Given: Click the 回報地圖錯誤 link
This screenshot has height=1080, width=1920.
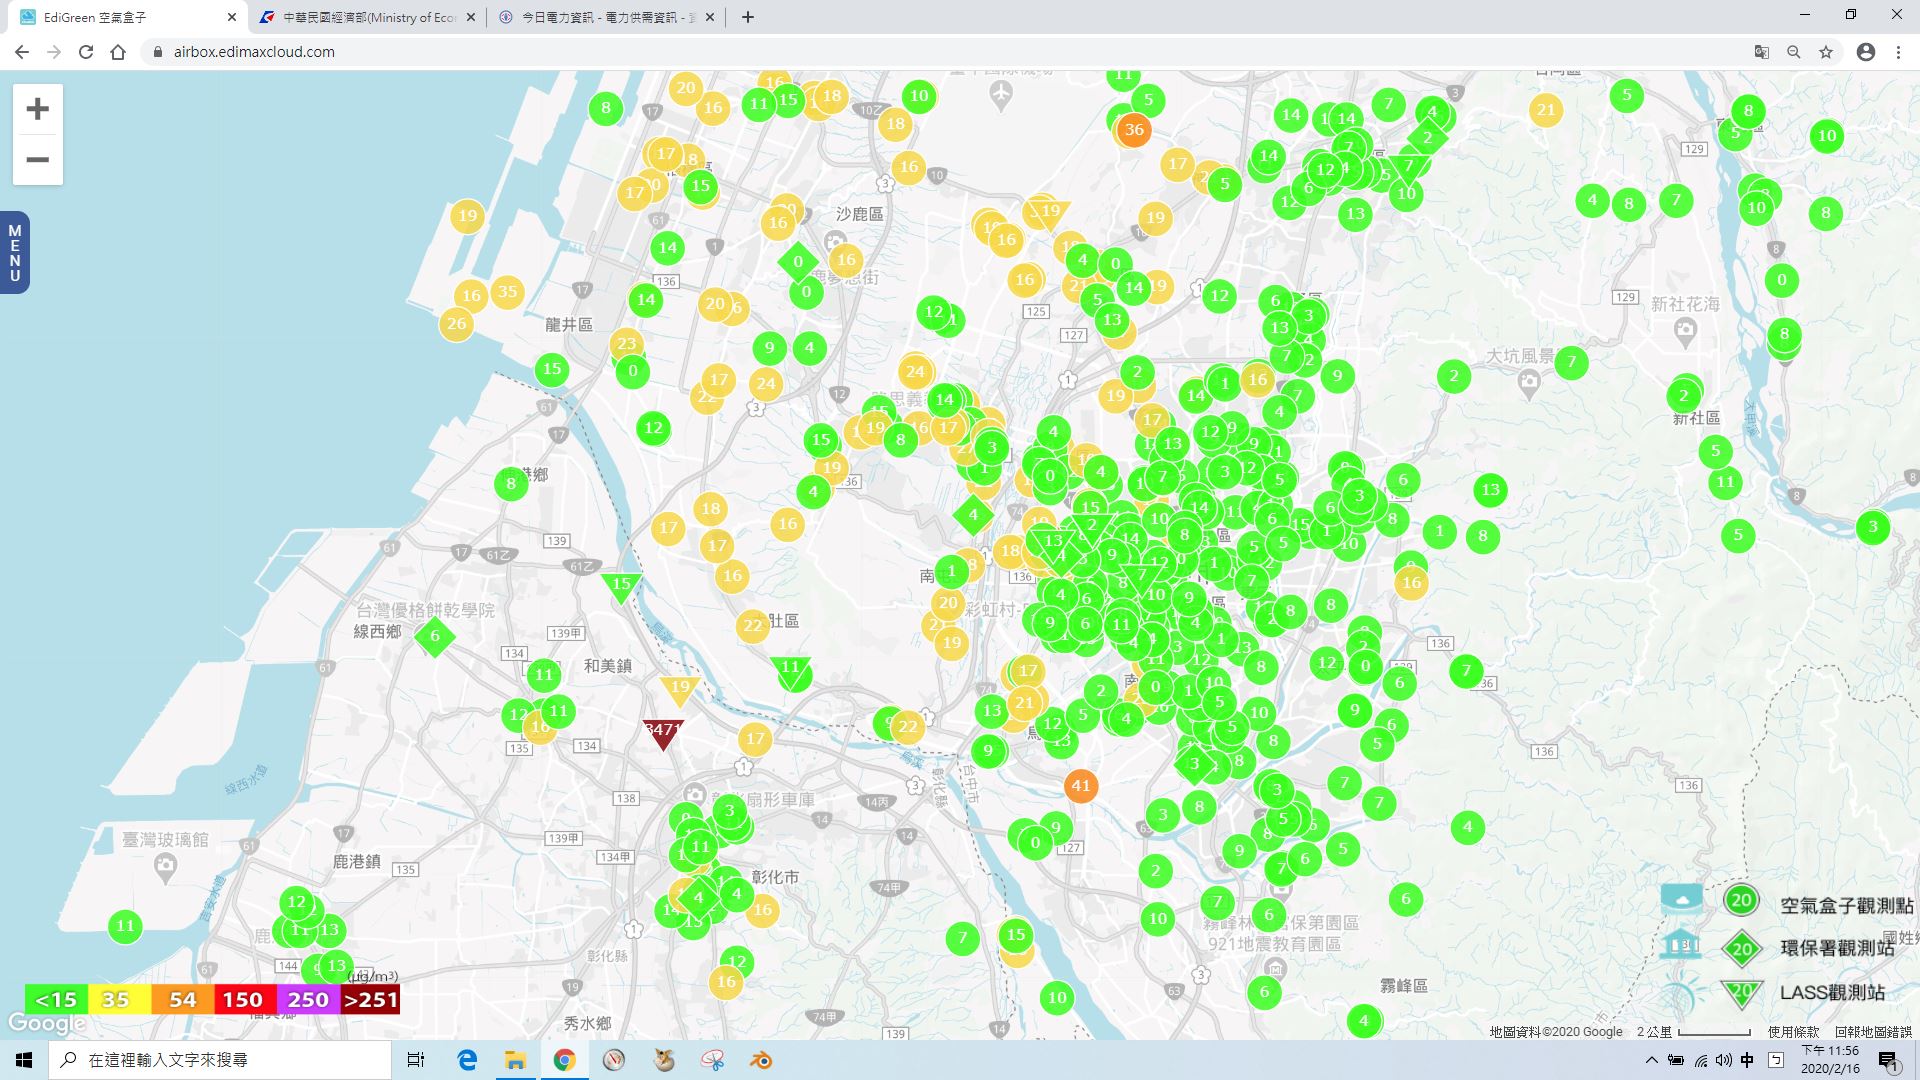Looking at the screenshot, I should point(1872,1032).
